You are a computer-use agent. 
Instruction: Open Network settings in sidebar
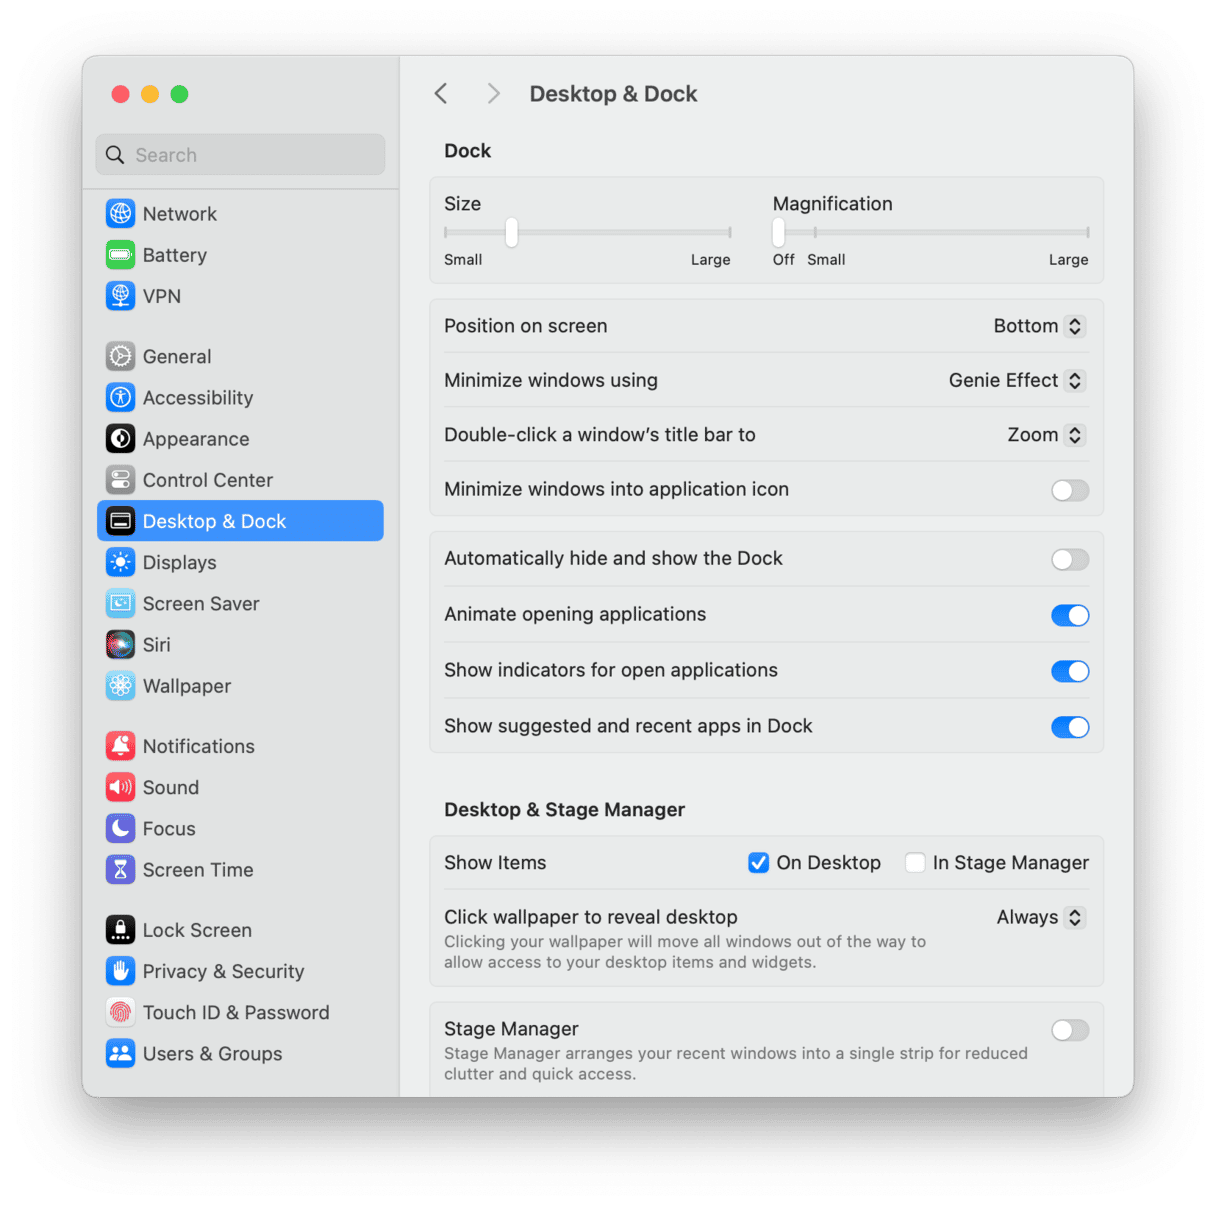pos(240,213)
